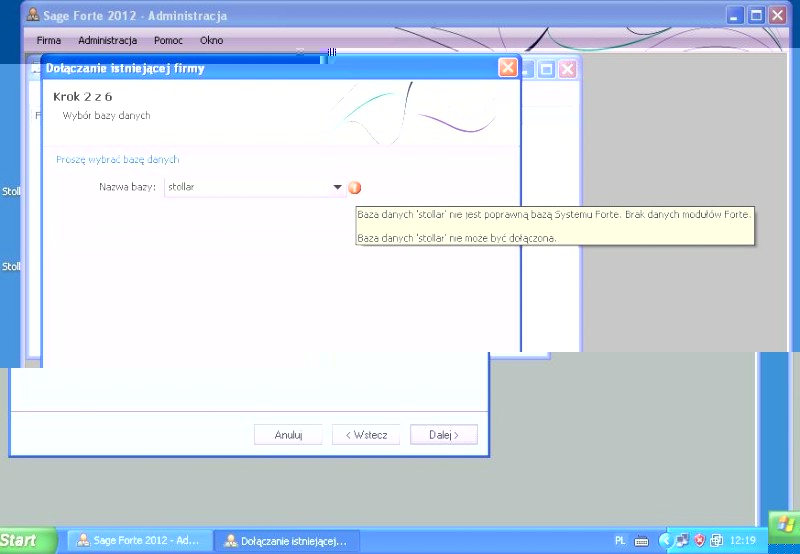
Task: Open the Windows Start menu
Action: [27, 540]
